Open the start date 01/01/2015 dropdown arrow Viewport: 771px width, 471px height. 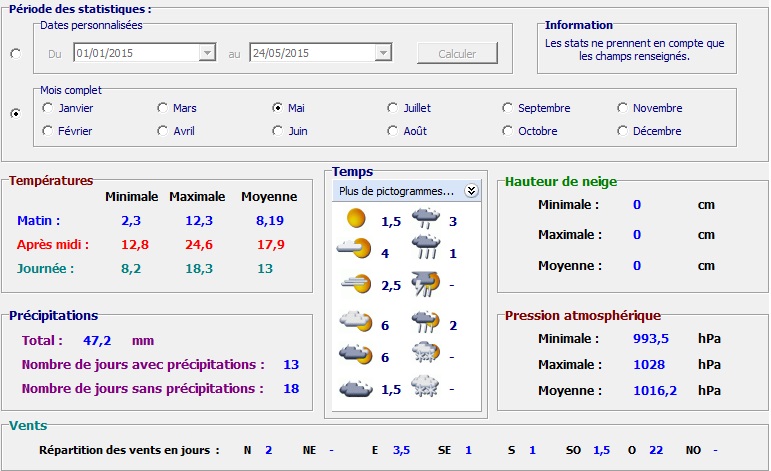(x=208, y=53)
